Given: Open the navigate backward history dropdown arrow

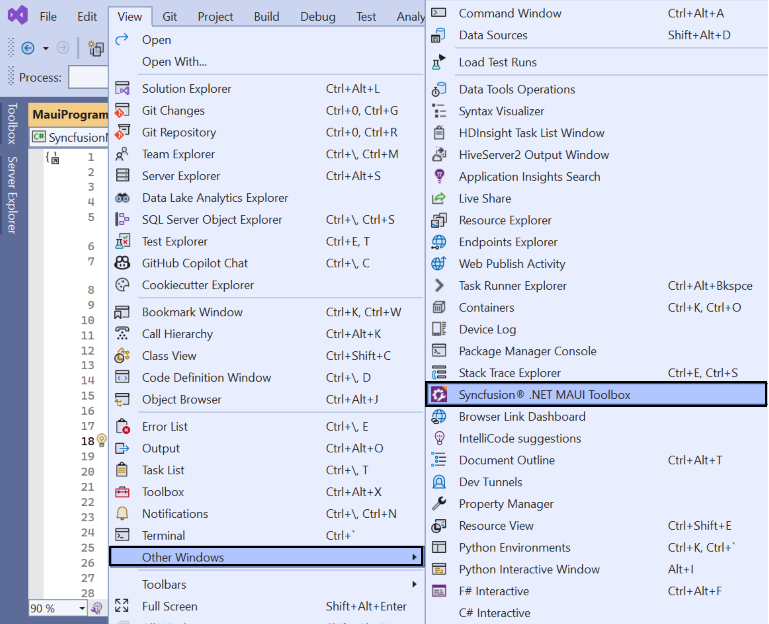Looking at the screenshot, I should (x=46, y=48).
